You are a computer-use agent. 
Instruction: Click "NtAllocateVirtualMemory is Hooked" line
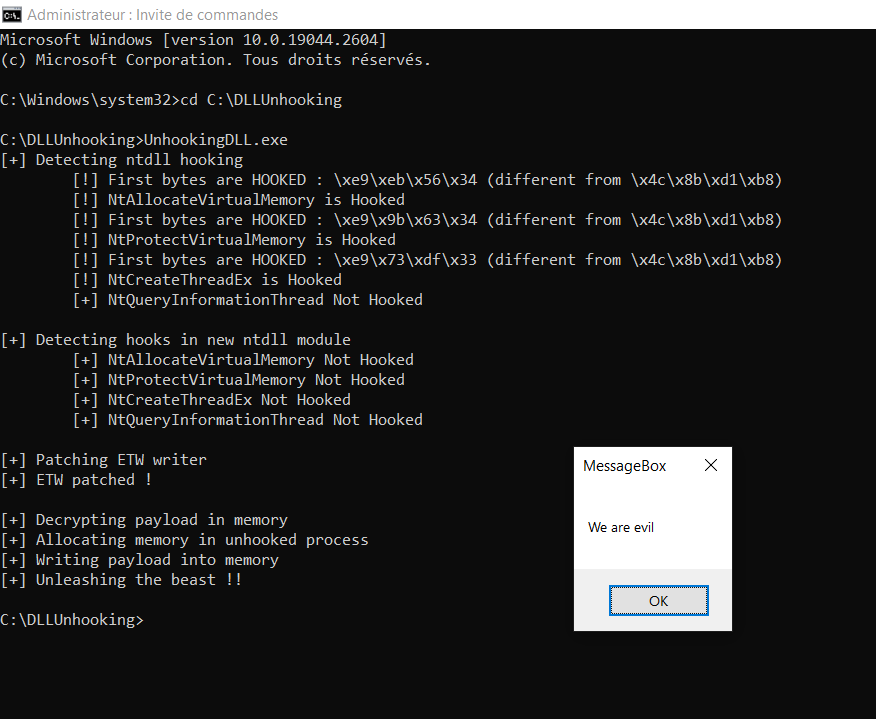click(255, 200)
